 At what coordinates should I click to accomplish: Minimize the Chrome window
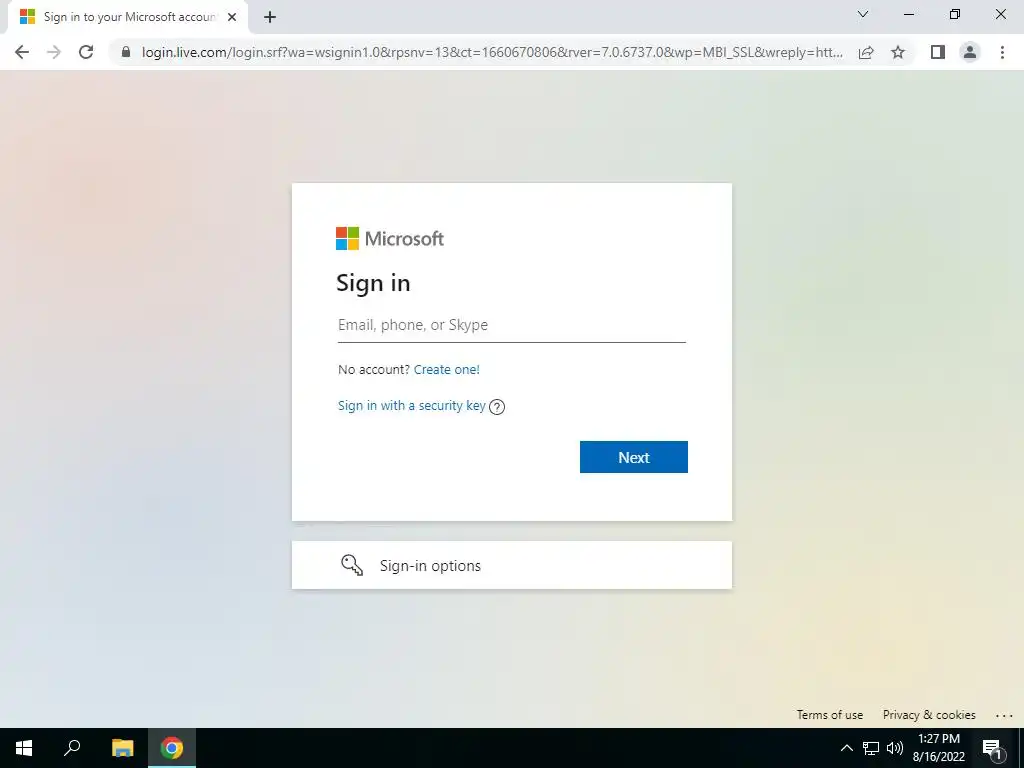[909, 14]
